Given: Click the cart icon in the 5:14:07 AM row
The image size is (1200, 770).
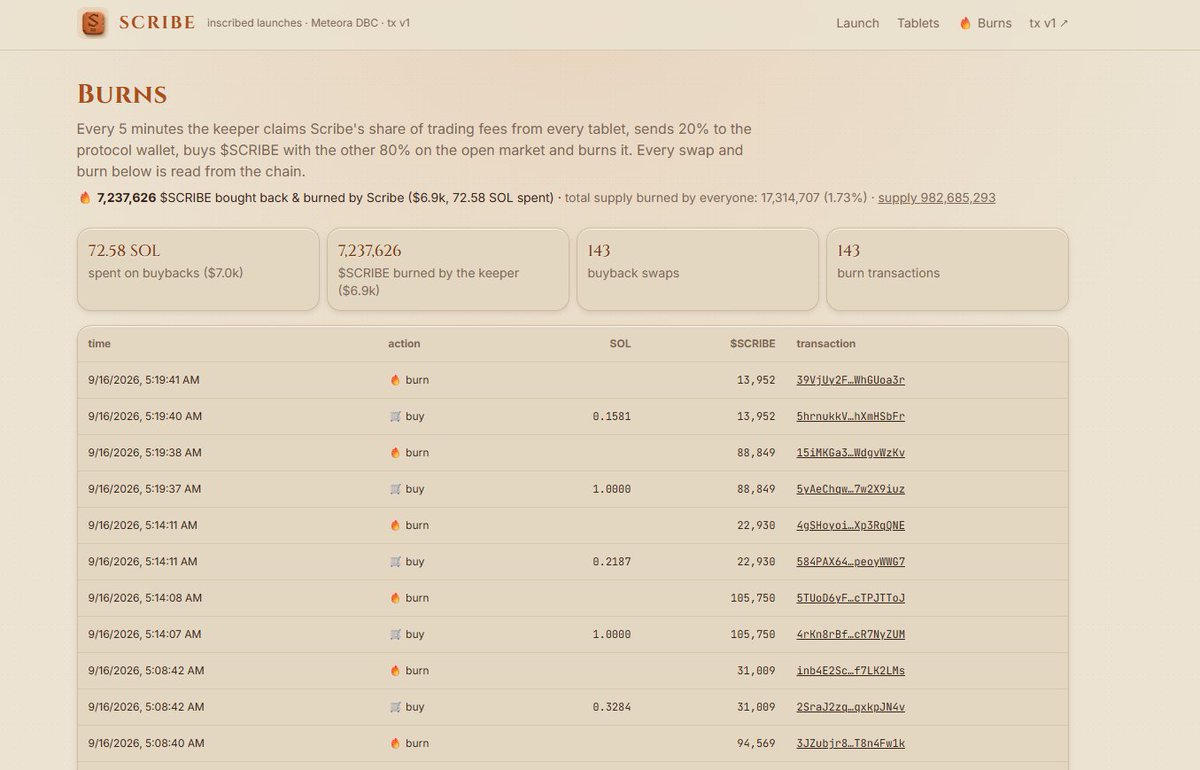Looking at the screenshot, I should 395,634.
